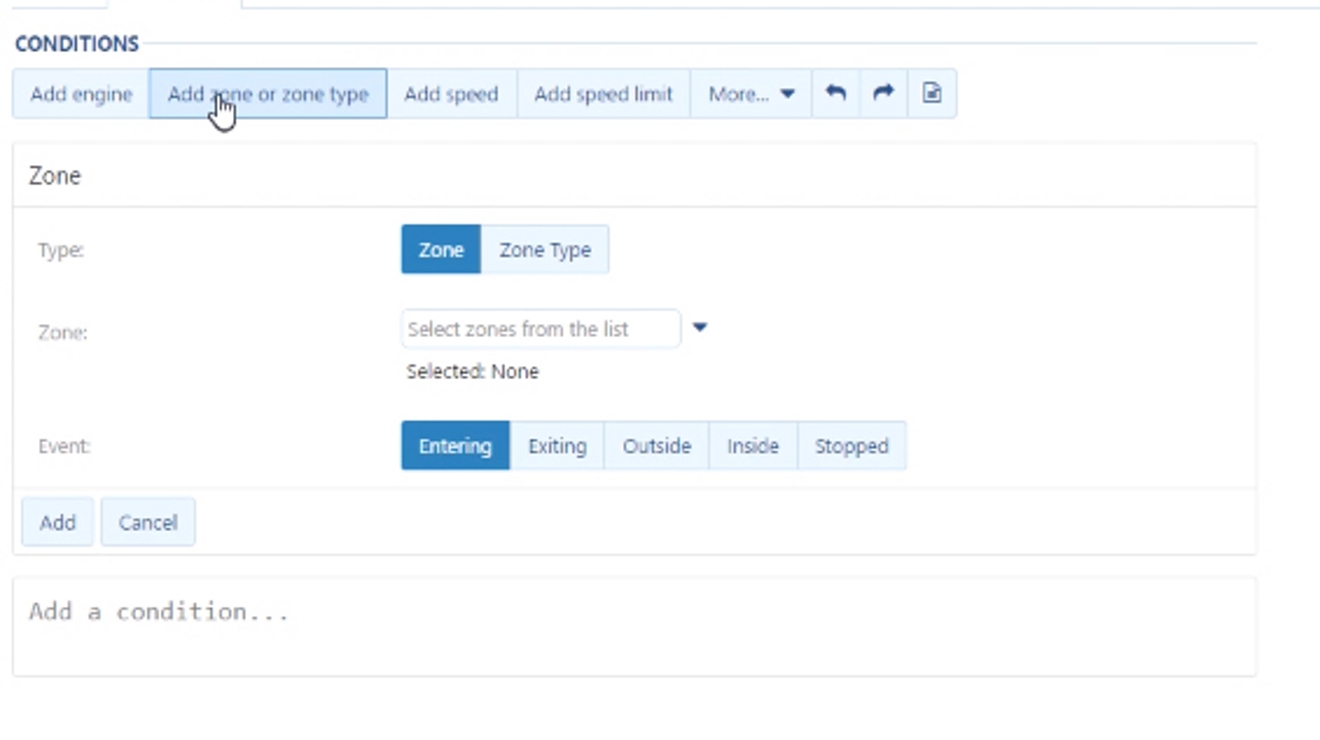Click the undo arrow icon

click(835, 94)
